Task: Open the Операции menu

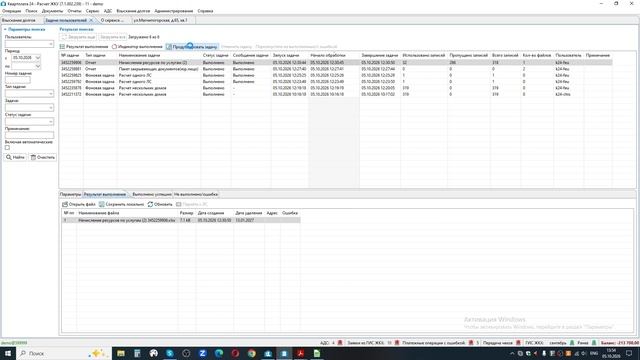Action: pos(11,11)
